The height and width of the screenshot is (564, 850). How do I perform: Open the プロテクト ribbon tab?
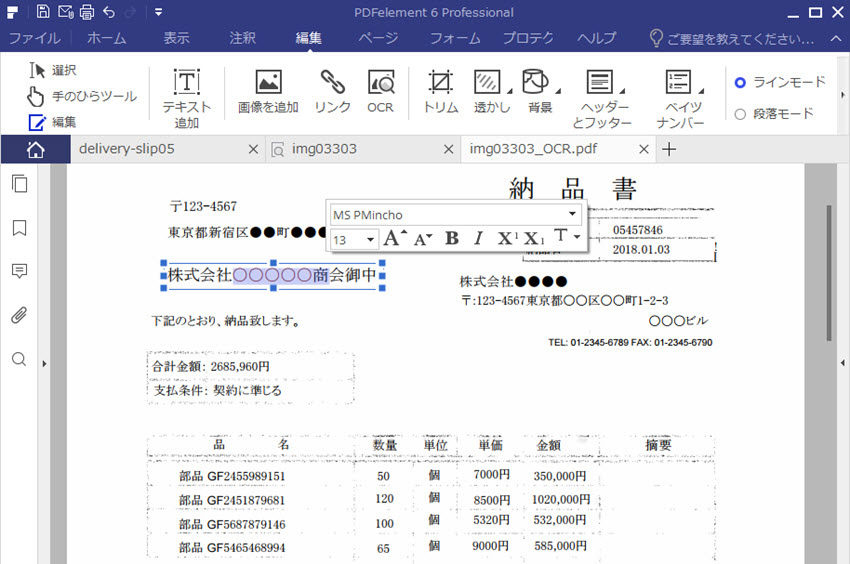point(528,38)
